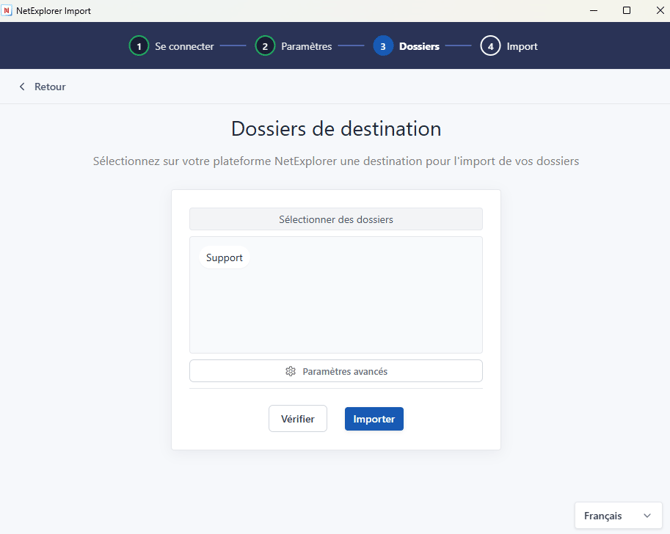Select the Dossiers step label
670x534 pixels.
pos(419,46)
